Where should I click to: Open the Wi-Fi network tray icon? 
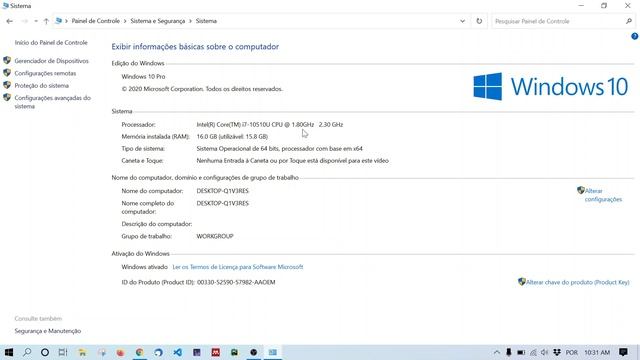[533, 352]
